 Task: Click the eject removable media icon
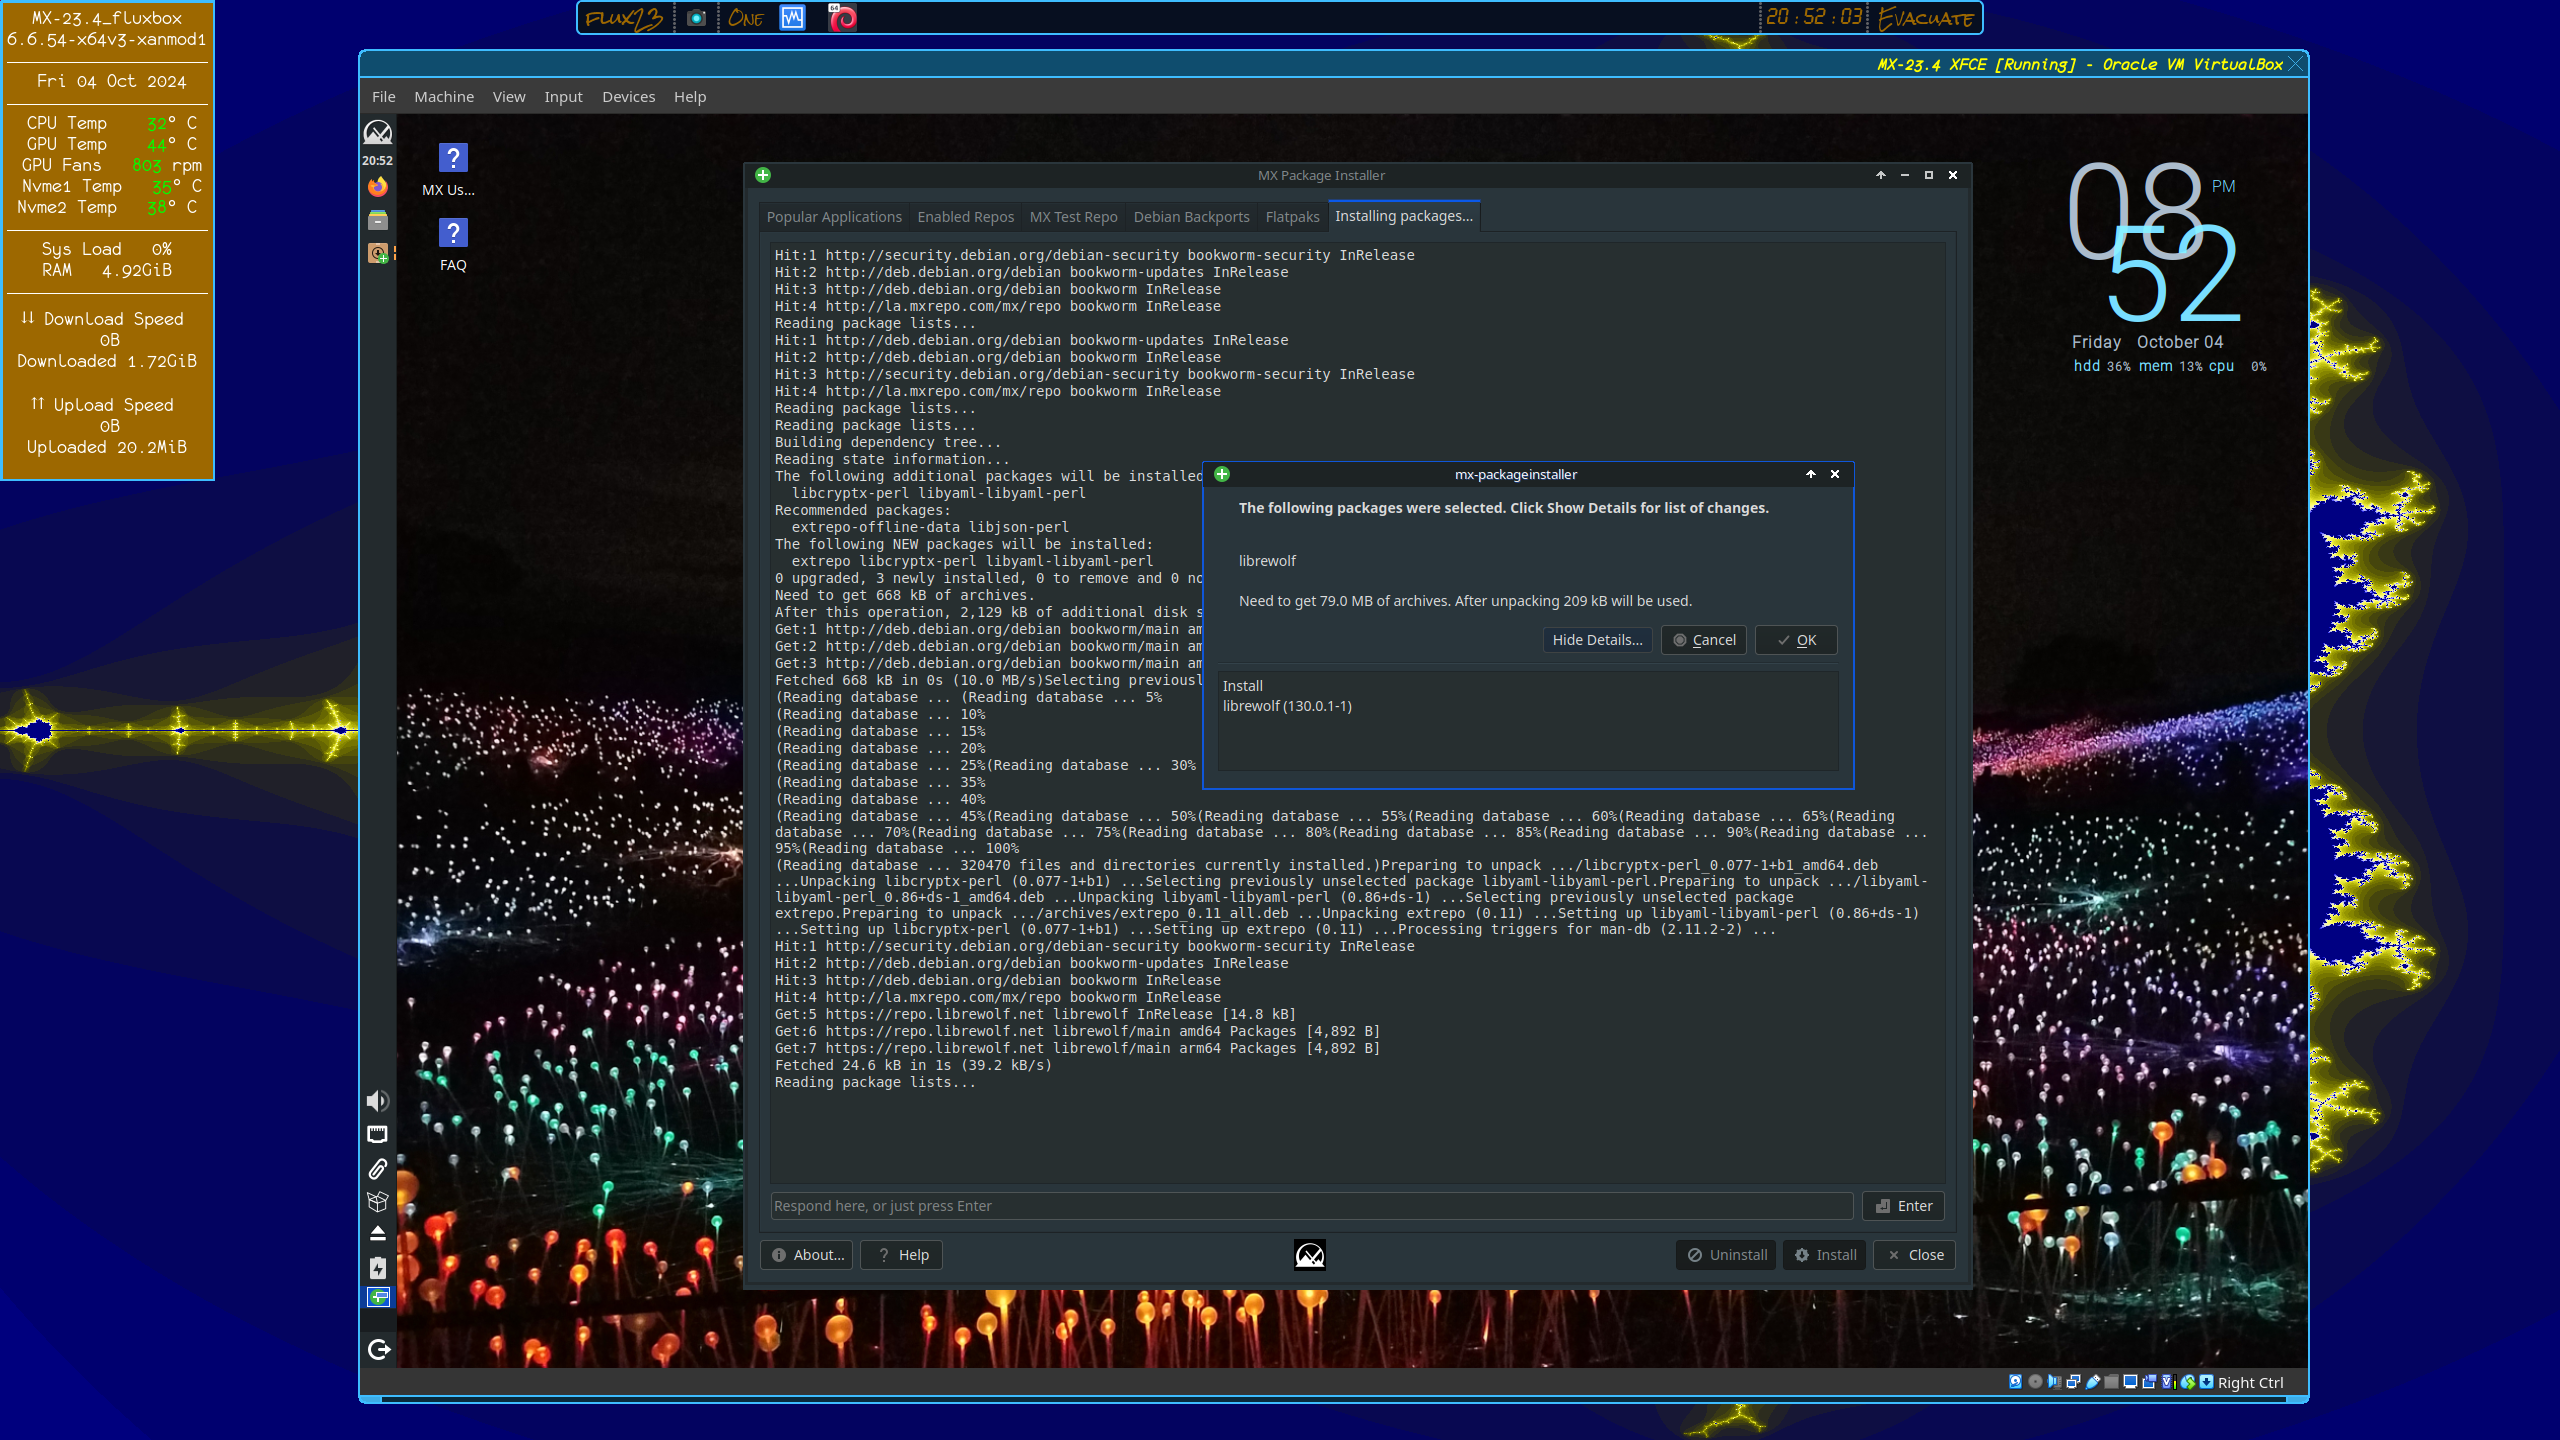tap(378, 1234)
